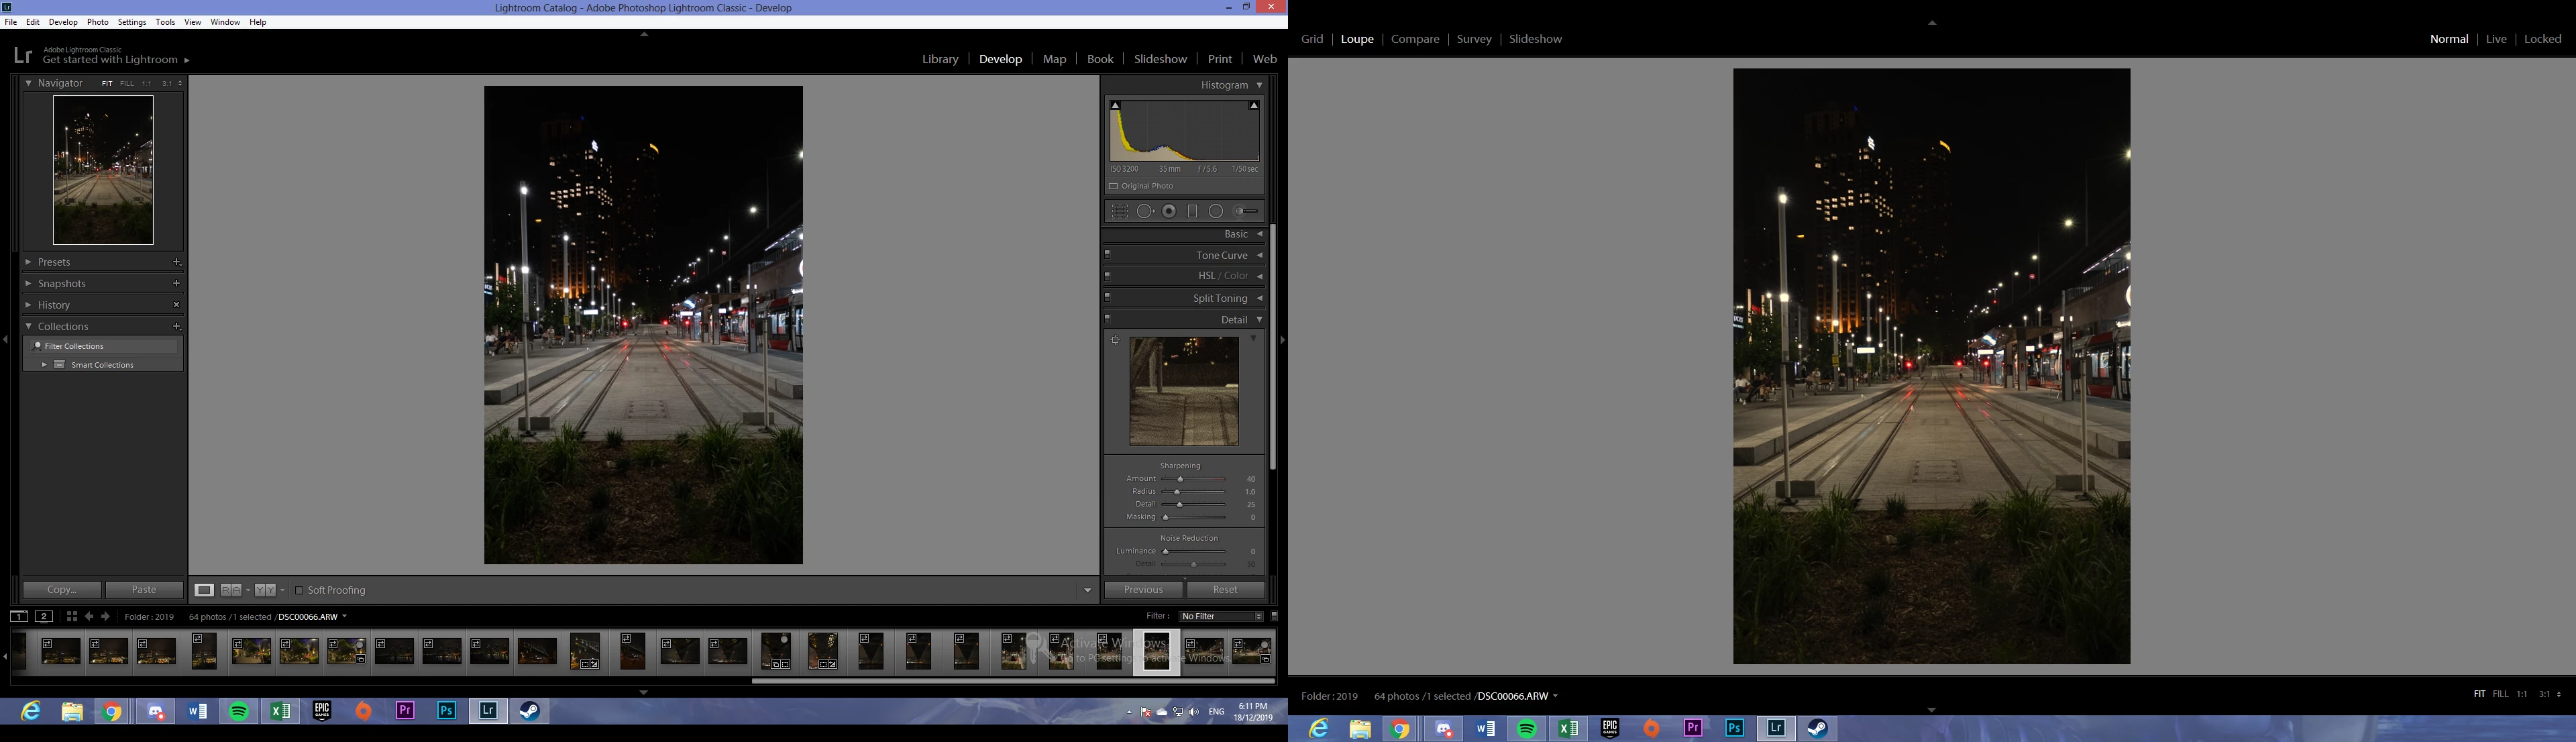Enable the Soft Proofing checkbox

click(299, 590)
